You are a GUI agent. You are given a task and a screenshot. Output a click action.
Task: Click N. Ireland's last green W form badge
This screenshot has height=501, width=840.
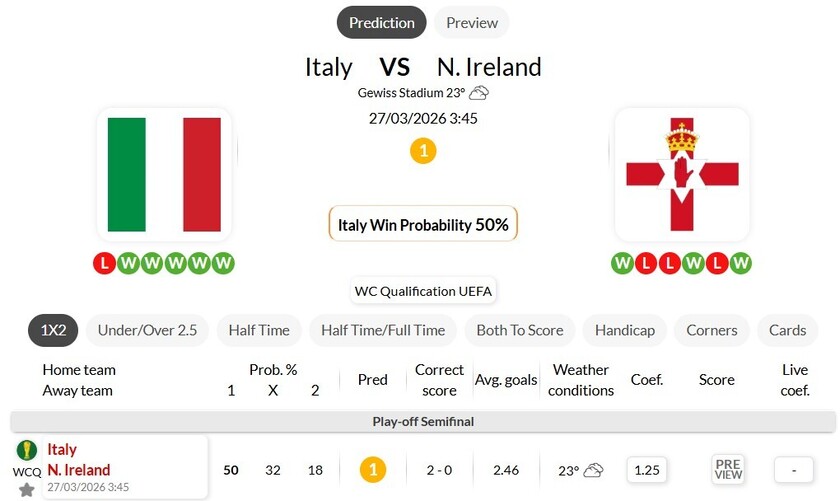click(740, 263)
